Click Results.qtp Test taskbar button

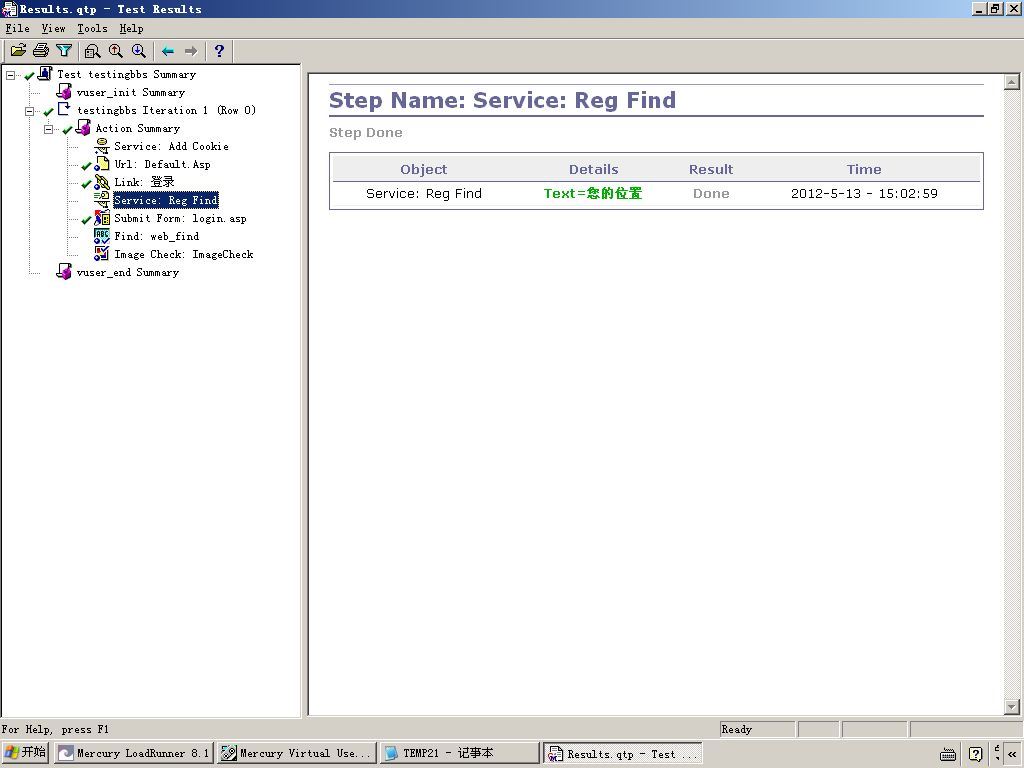(623, 753)
